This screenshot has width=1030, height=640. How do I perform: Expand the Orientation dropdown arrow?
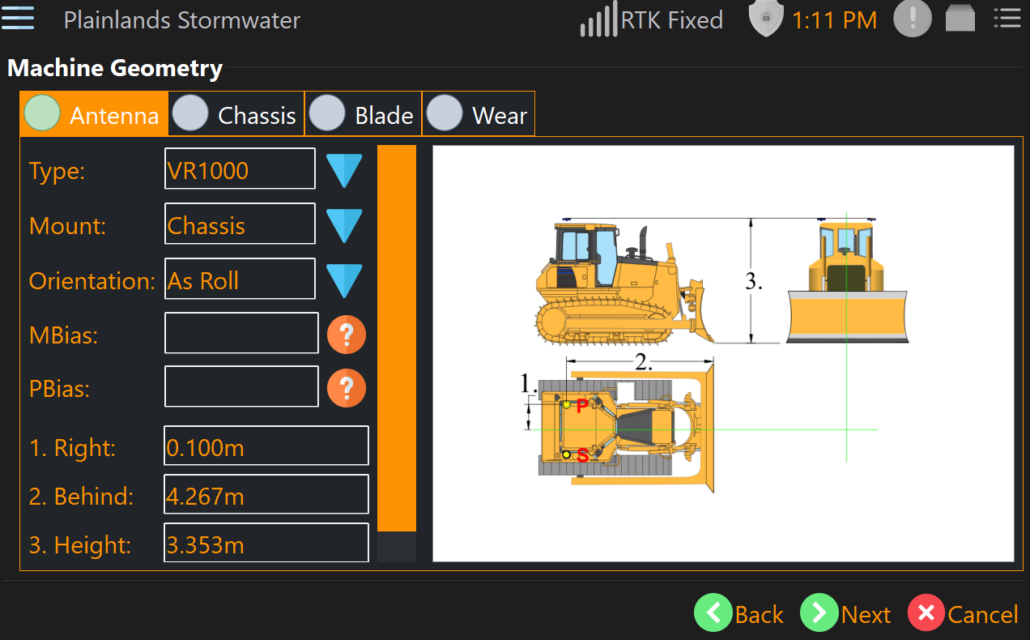[344, 281]
